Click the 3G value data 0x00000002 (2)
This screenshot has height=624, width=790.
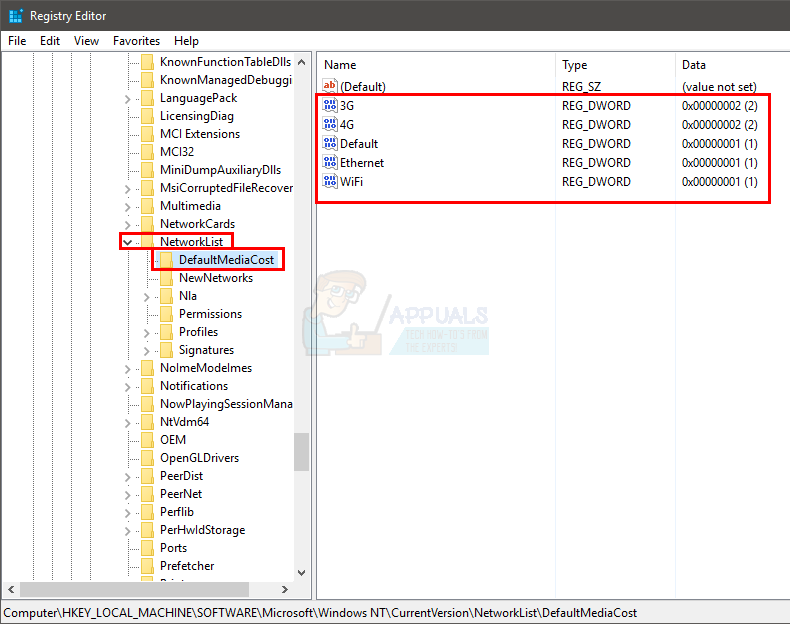719,106
